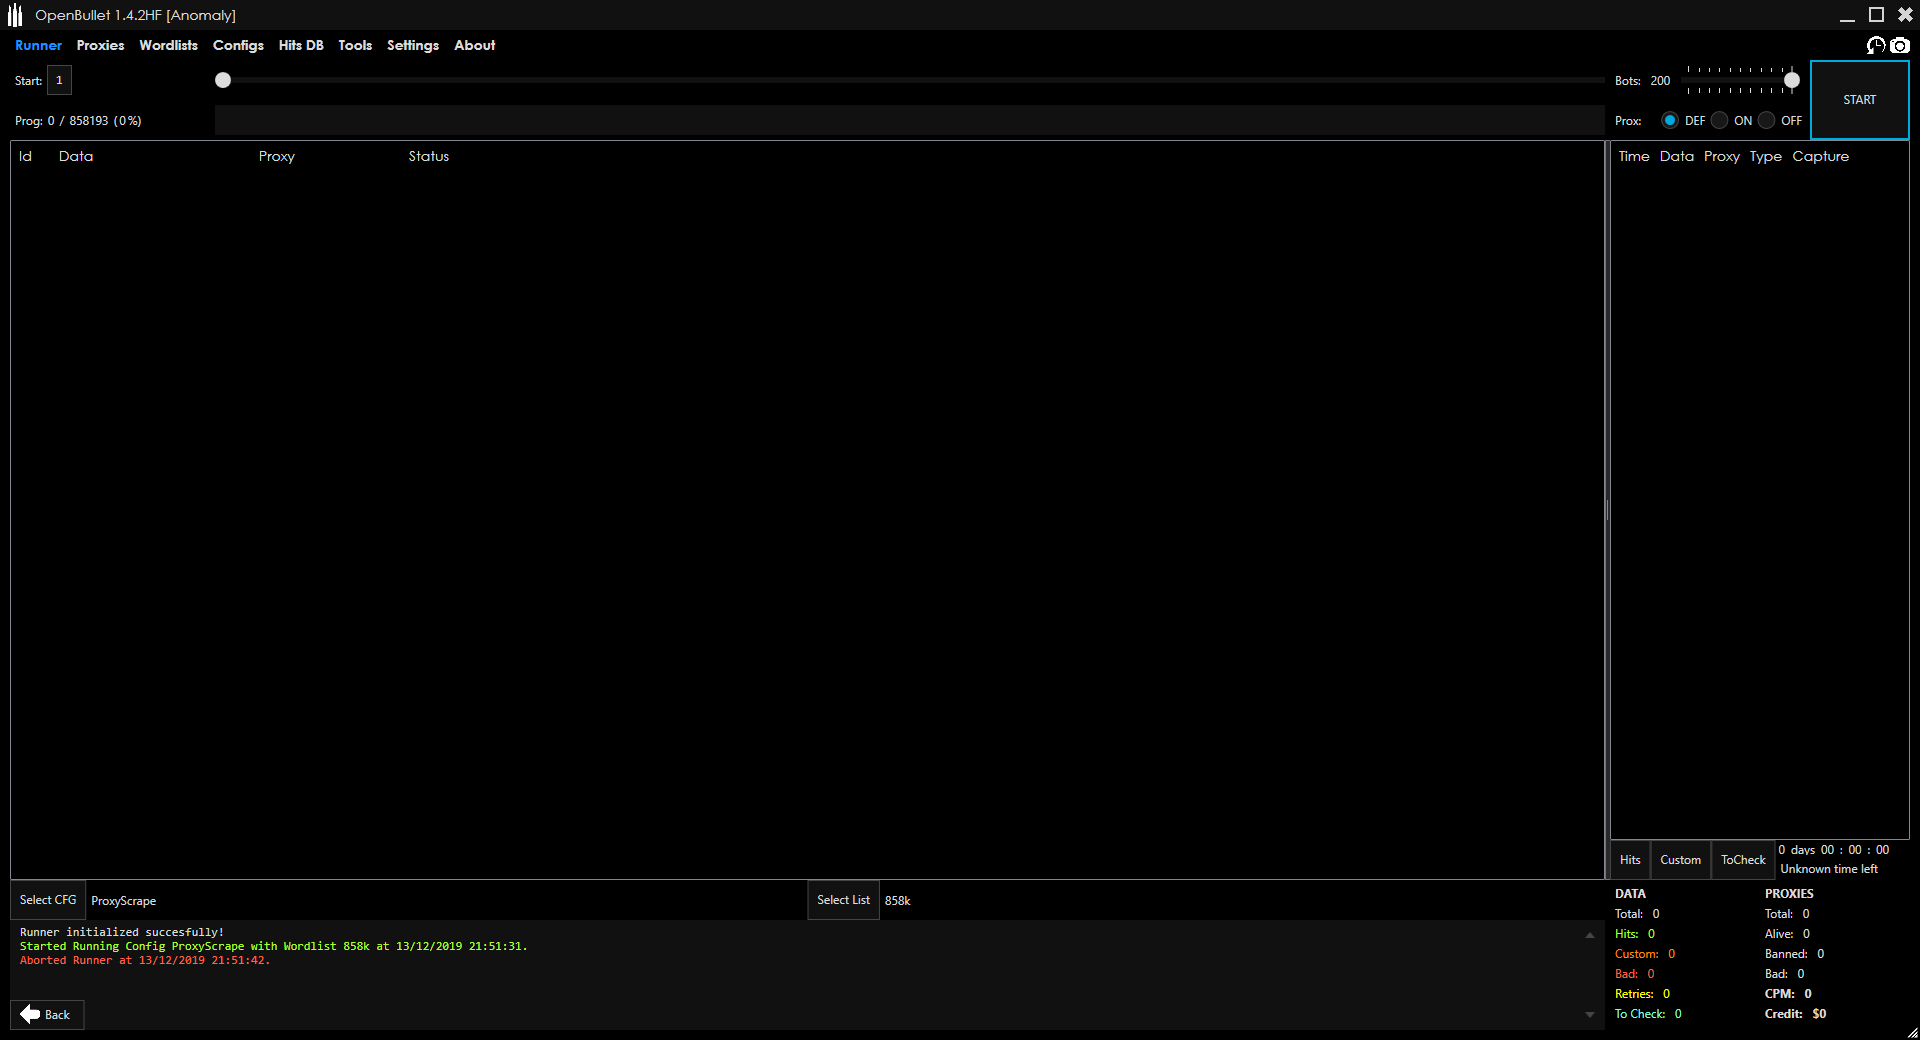This screenshot has width=1920, height=1040.
Task: Click the Select CFG button
Action: (x=48, y=900)
